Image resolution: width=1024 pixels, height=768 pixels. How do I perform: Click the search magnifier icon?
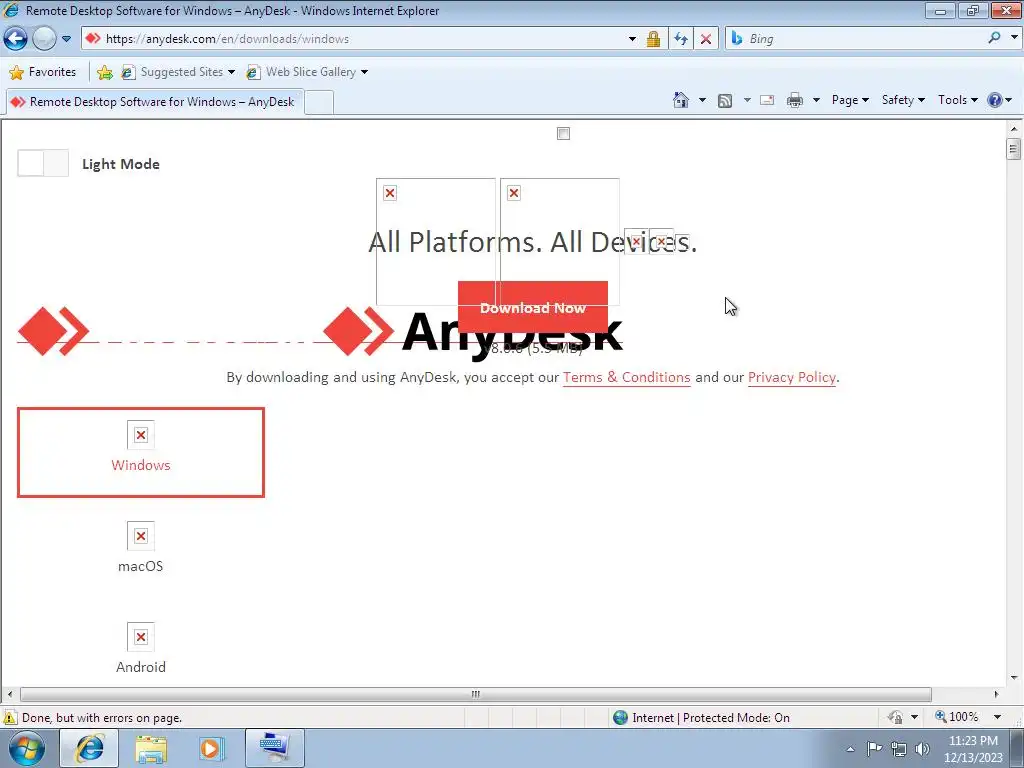pos(994,39)
